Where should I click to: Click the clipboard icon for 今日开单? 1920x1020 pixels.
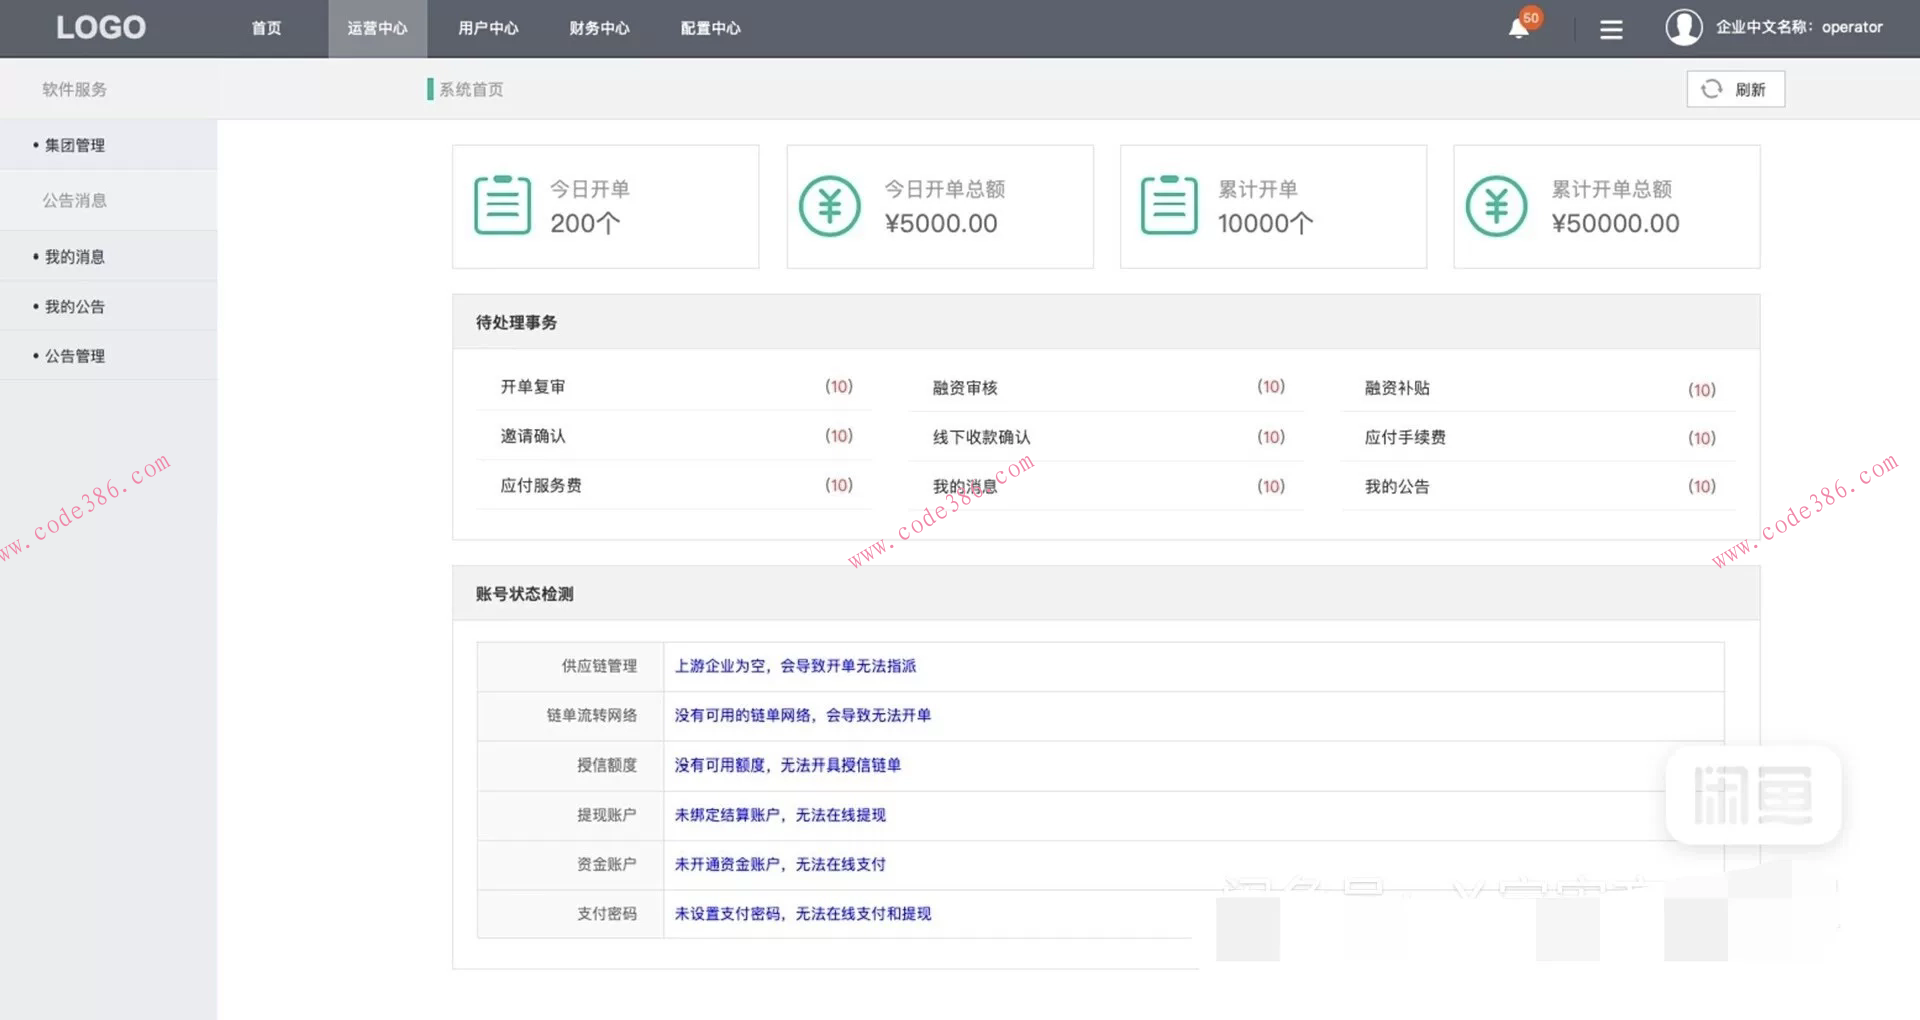coord(502,206)
